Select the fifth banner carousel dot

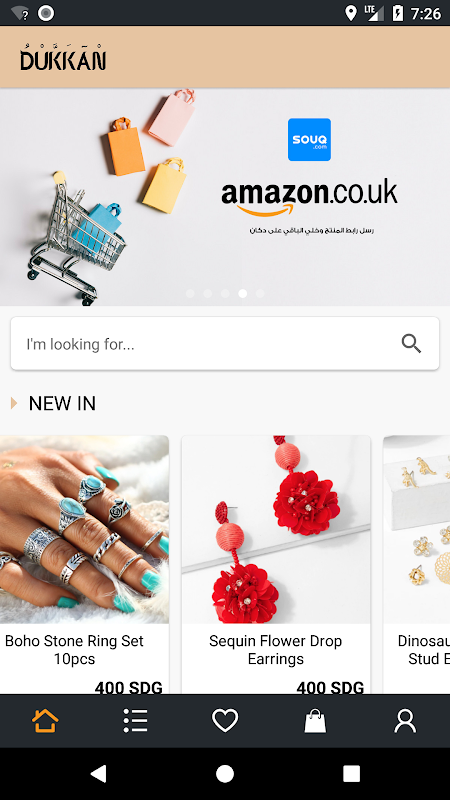[260, 293]
